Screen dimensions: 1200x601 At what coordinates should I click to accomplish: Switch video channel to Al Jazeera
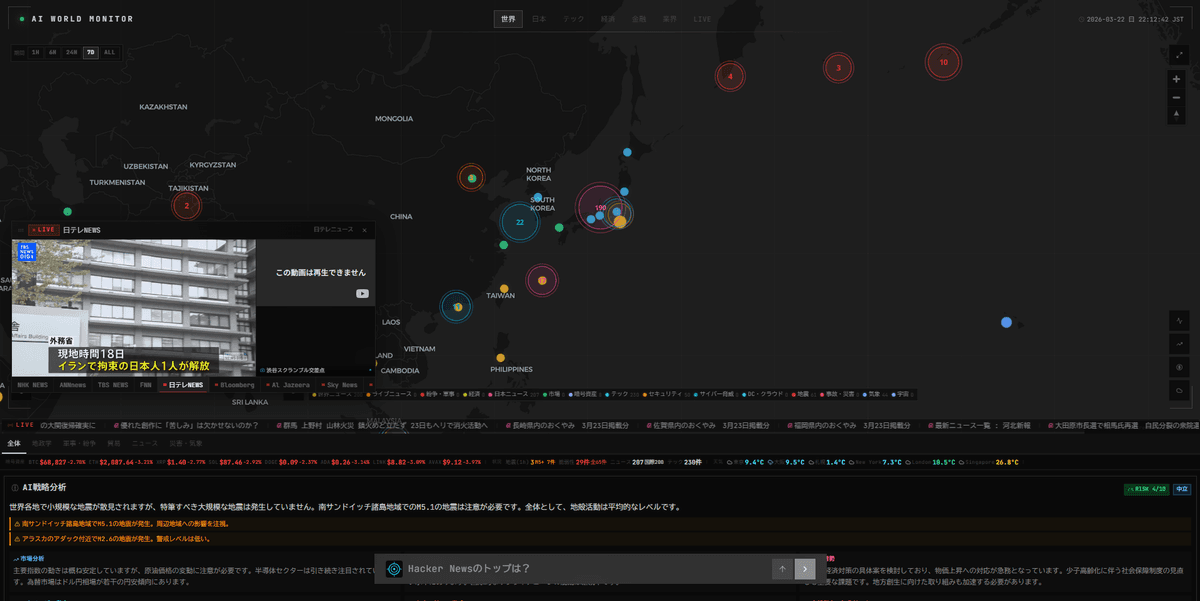[x=286, y=385]
